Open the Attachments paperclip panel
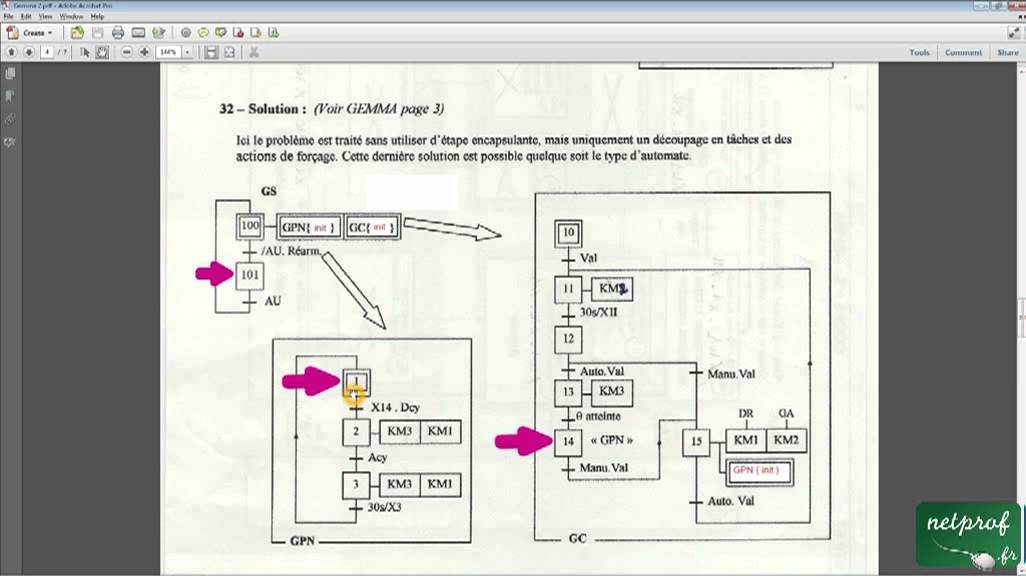Image resolution: width=1026 pixels, height=576 pixels. (10, 119)
